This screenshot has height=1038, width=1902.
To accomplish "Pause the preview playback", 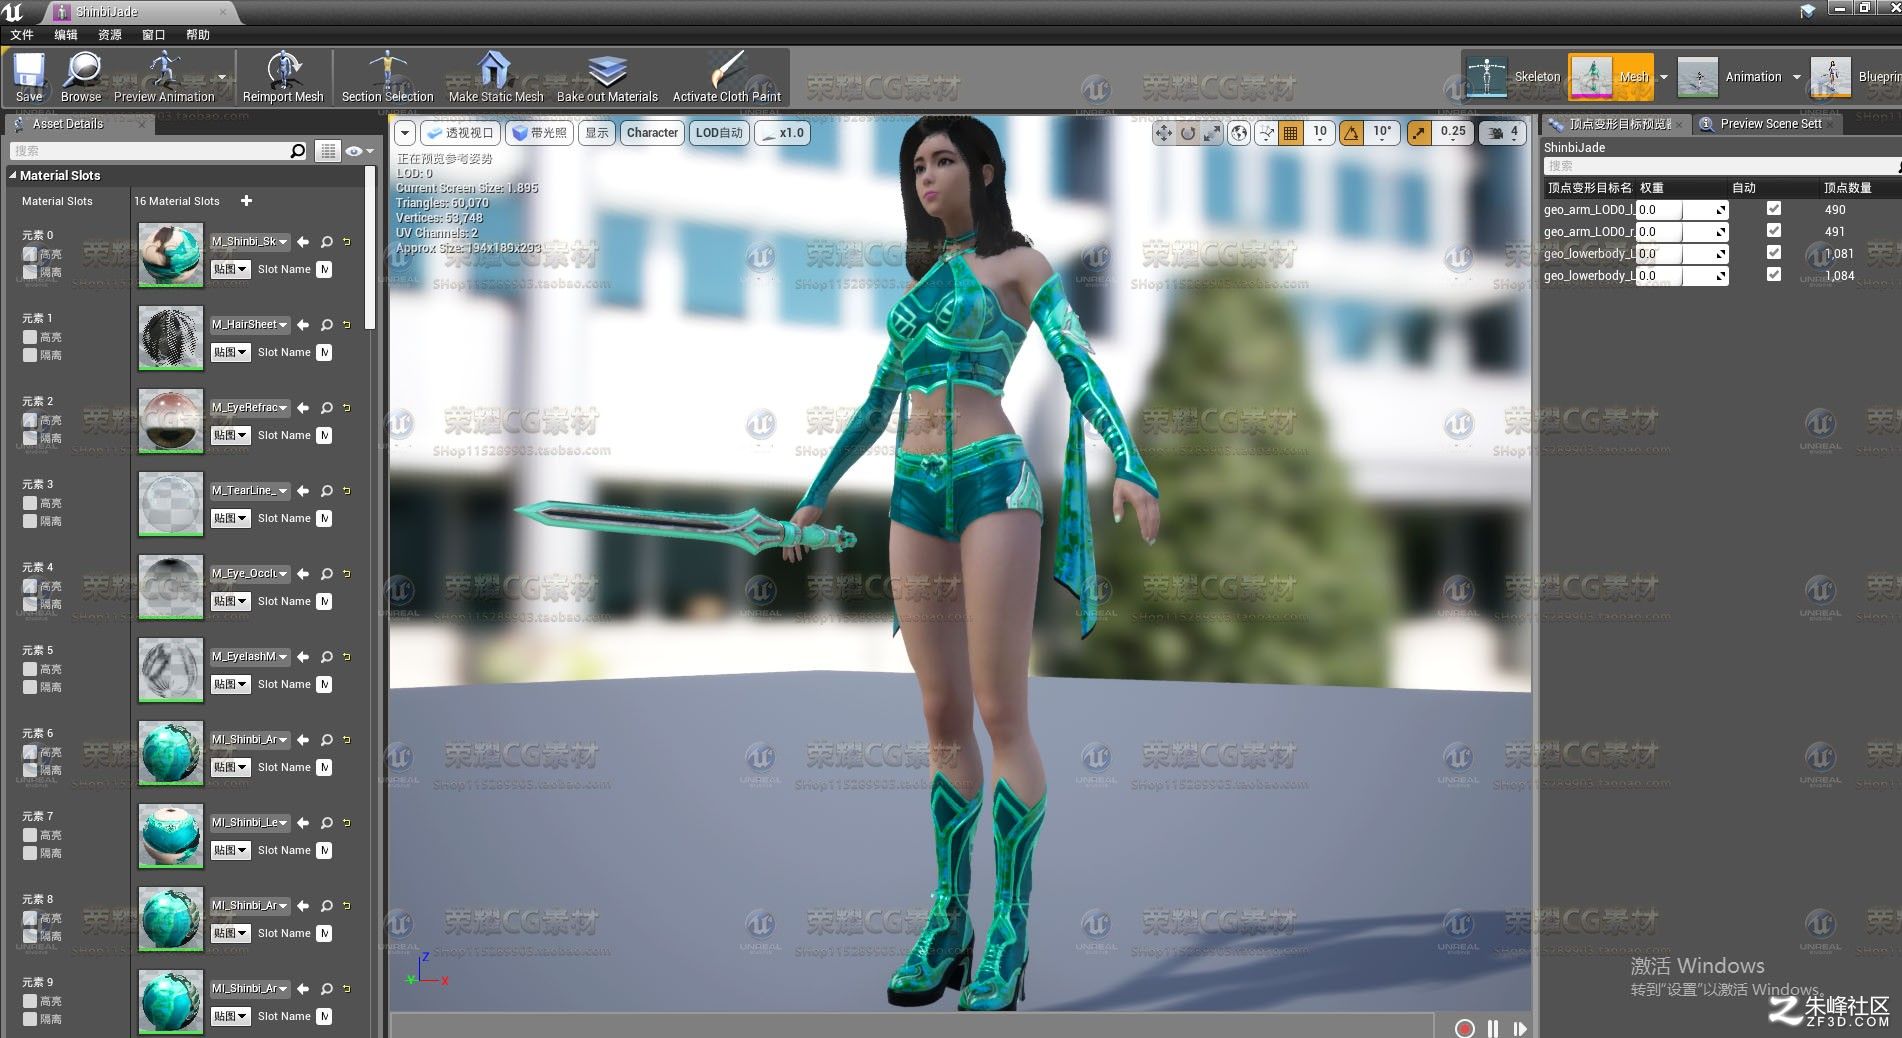I will point(1493,1028).
